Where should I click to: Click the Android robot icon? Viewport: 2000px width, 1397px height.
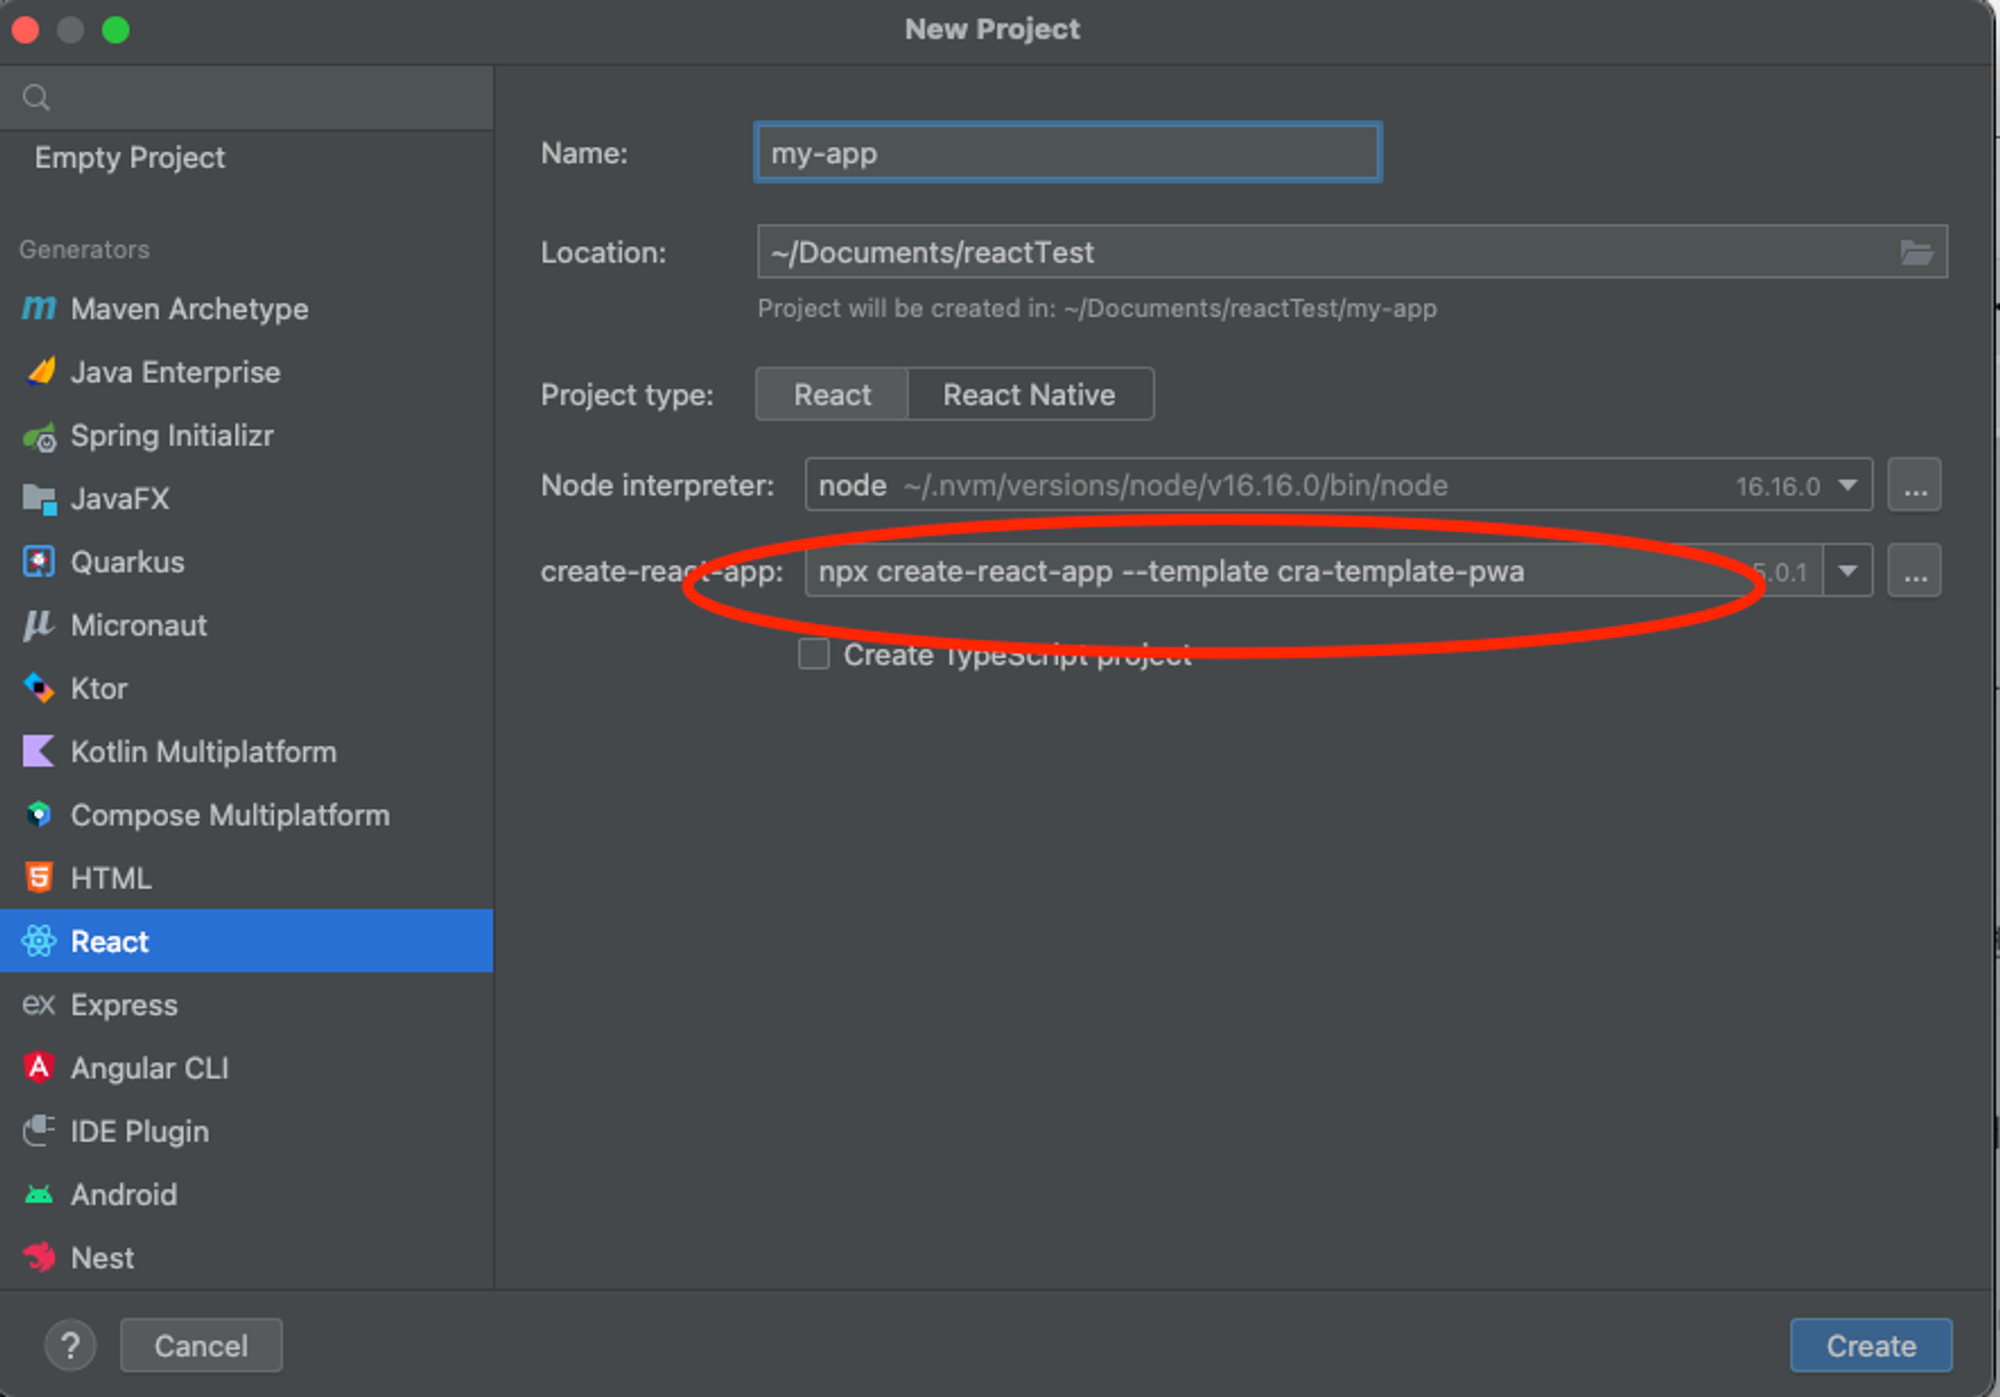(x=39, y=1194)
